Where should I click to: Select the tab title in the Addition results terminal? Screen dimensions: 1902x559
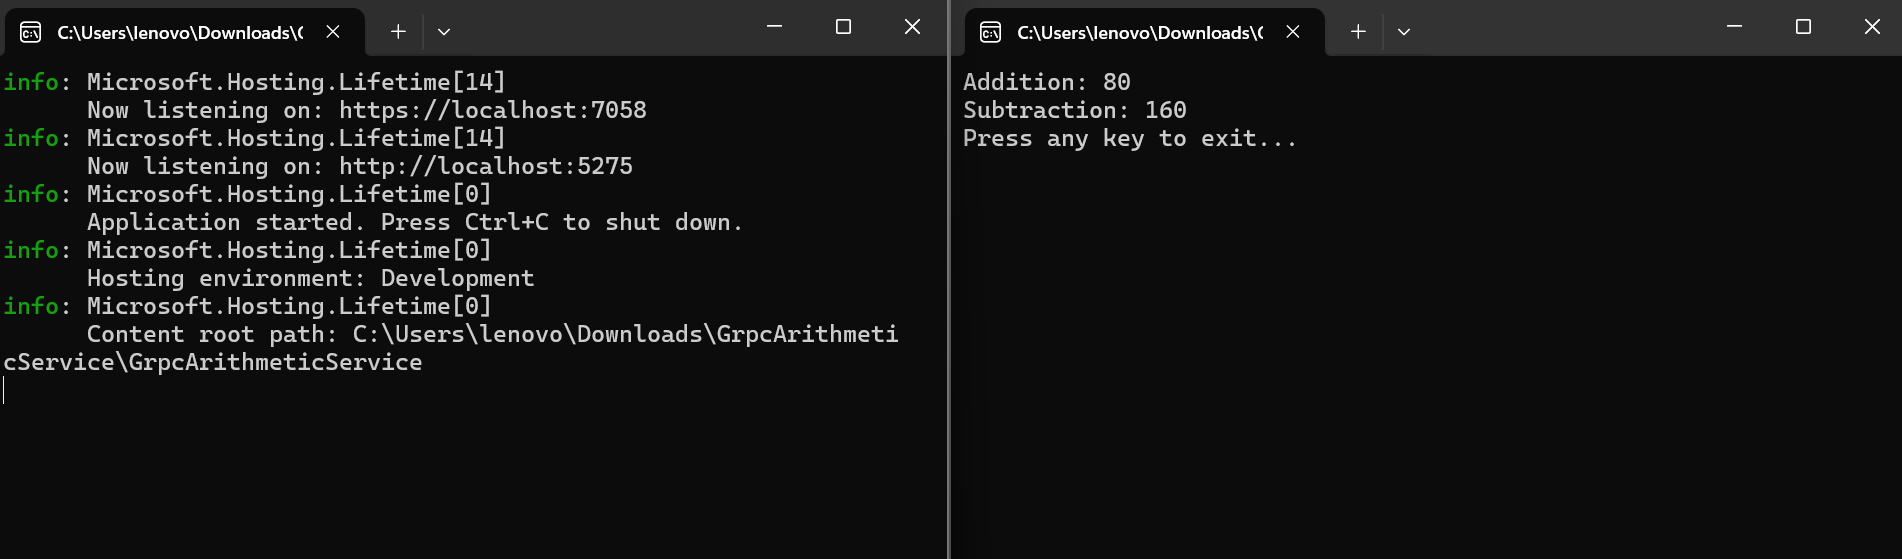point(1140,33)
